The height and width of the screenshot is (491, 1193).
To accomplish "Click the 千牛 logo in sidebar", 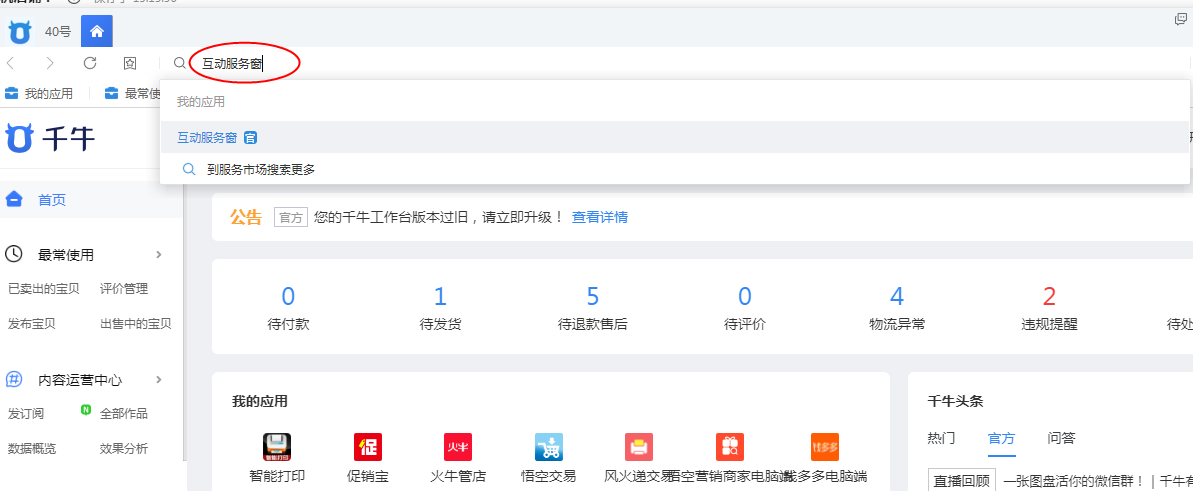I will pos(50,139).
